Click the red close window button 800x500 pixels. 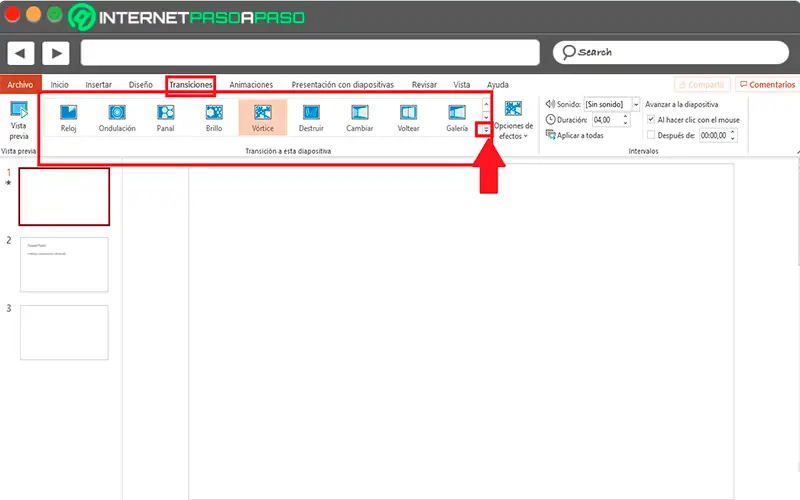(x=12, y=14)
